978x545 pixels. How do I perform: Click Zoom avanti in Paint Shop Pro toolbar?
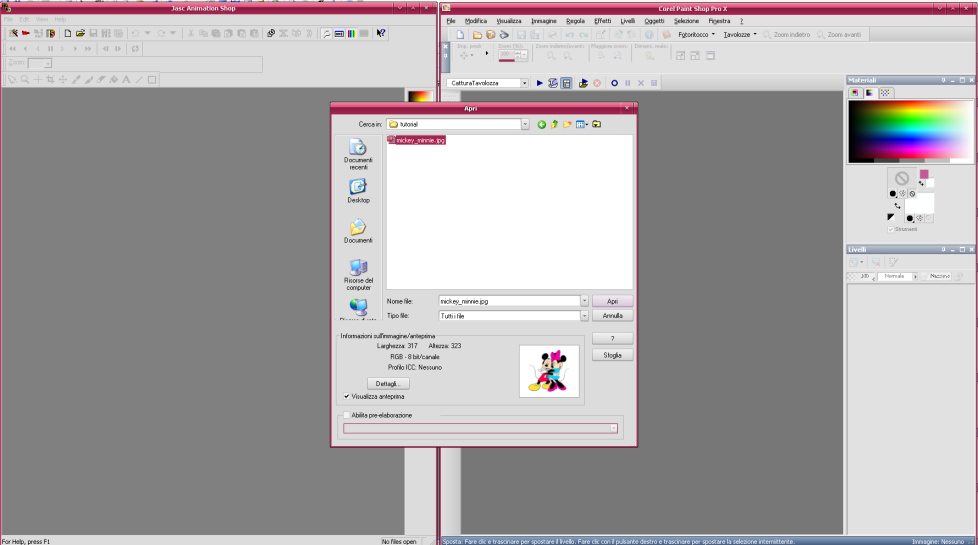point(840,35)
